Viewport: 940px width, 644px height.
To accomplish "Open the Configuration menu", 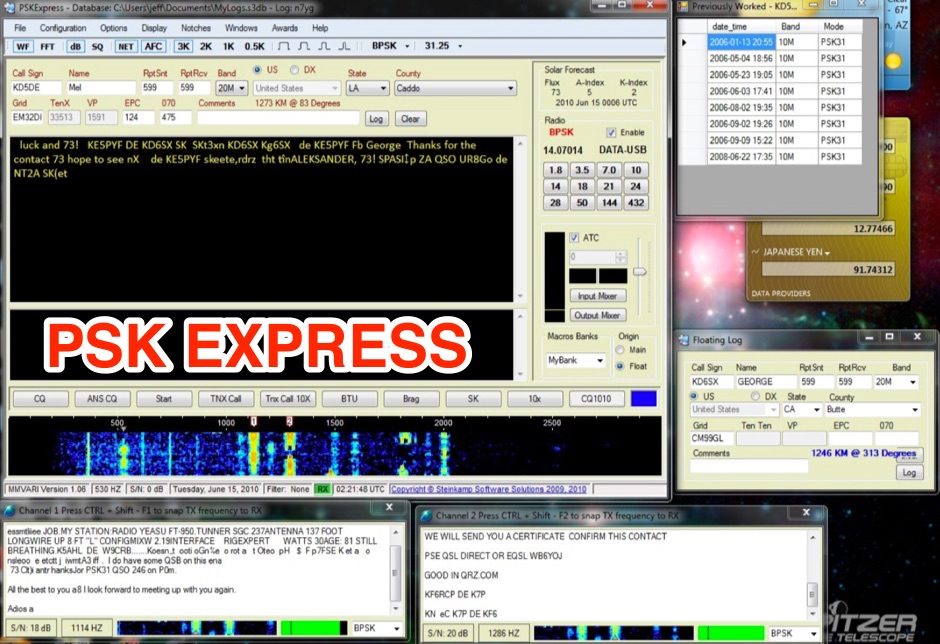I will pos(62,28).
